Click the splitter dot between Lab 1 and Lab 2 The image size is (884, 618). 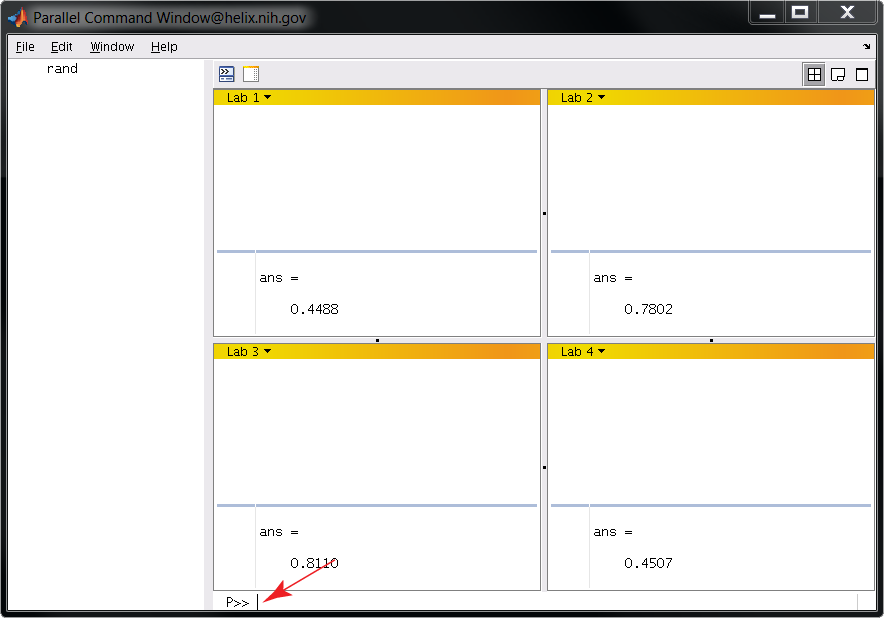(x=542, y=212)
